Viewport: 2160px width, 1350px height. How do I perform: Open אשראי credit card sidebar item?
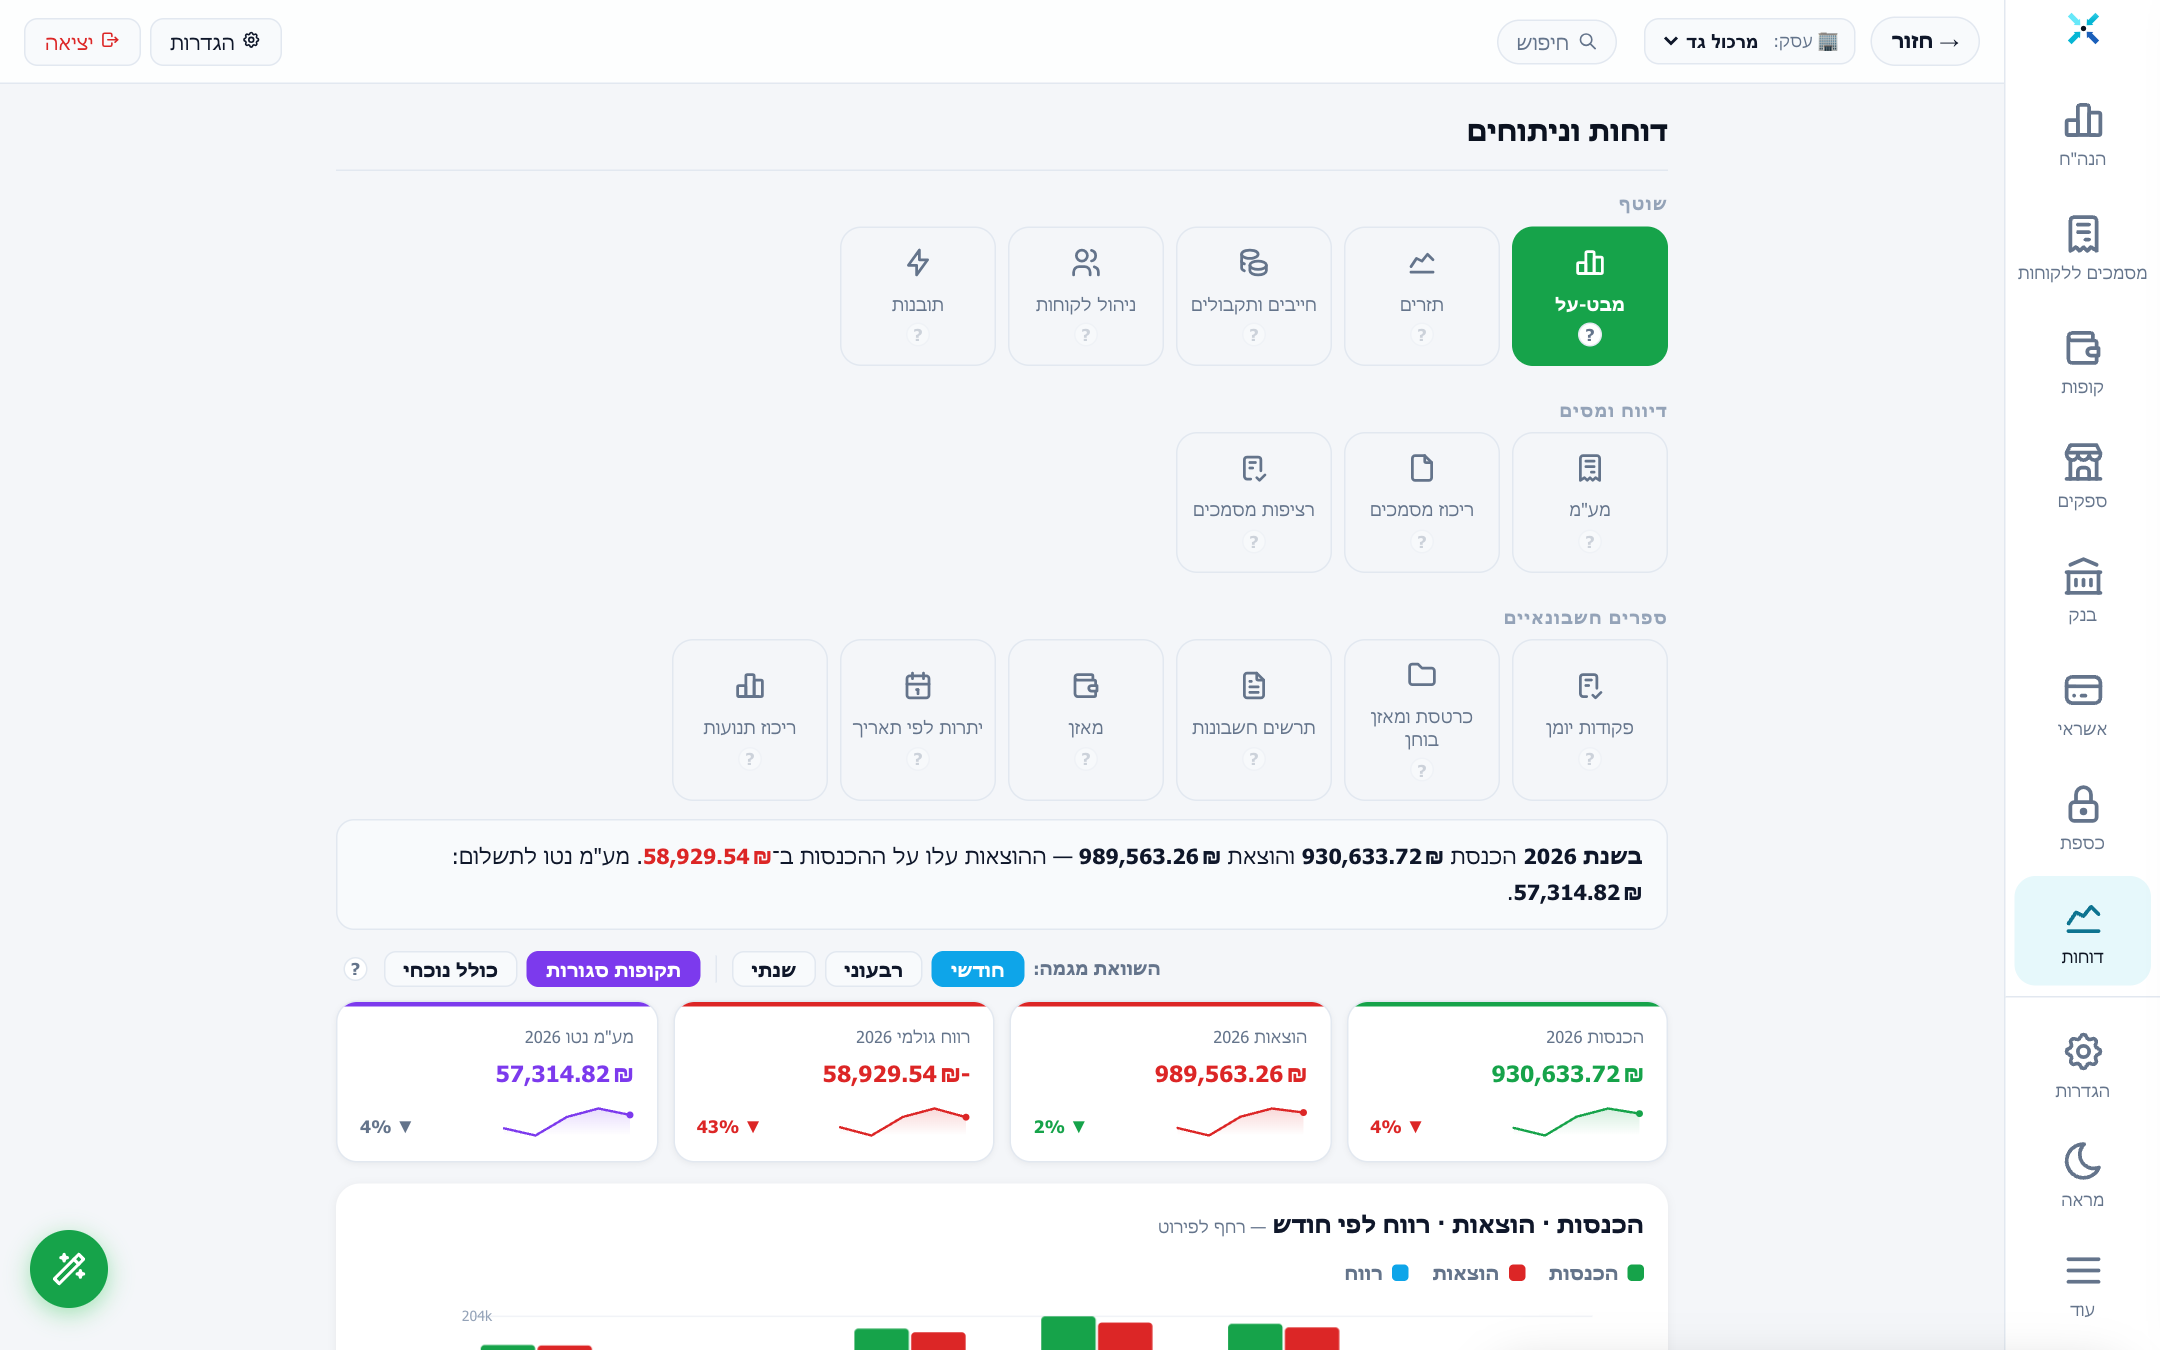point(2082,705)
